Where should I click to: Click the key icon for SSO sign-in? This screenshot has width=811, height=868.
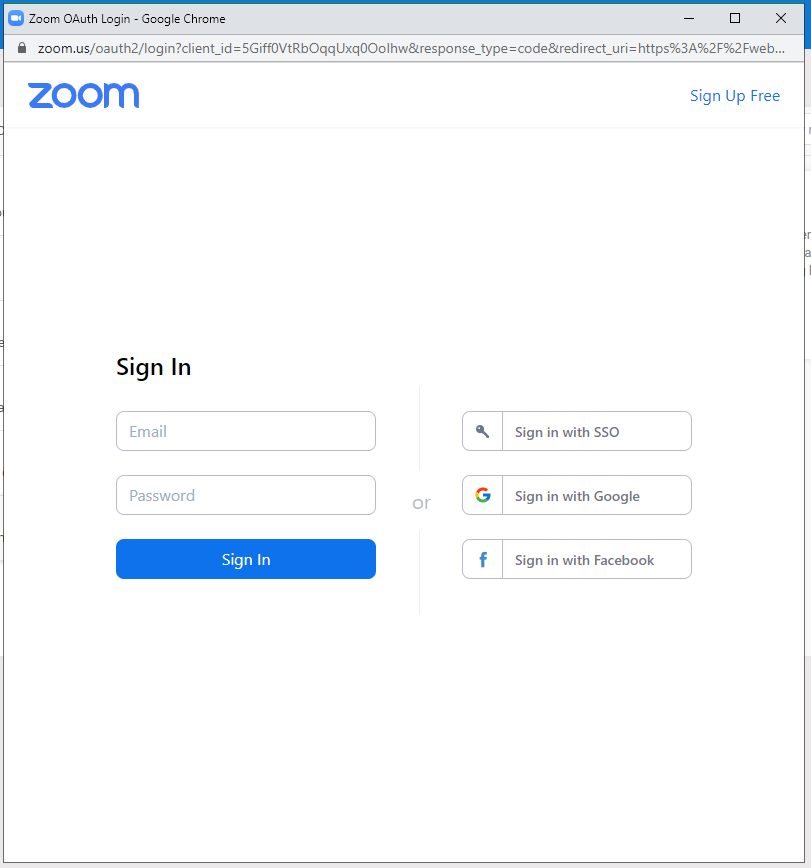pyautogui.click(x=483, y=432)
